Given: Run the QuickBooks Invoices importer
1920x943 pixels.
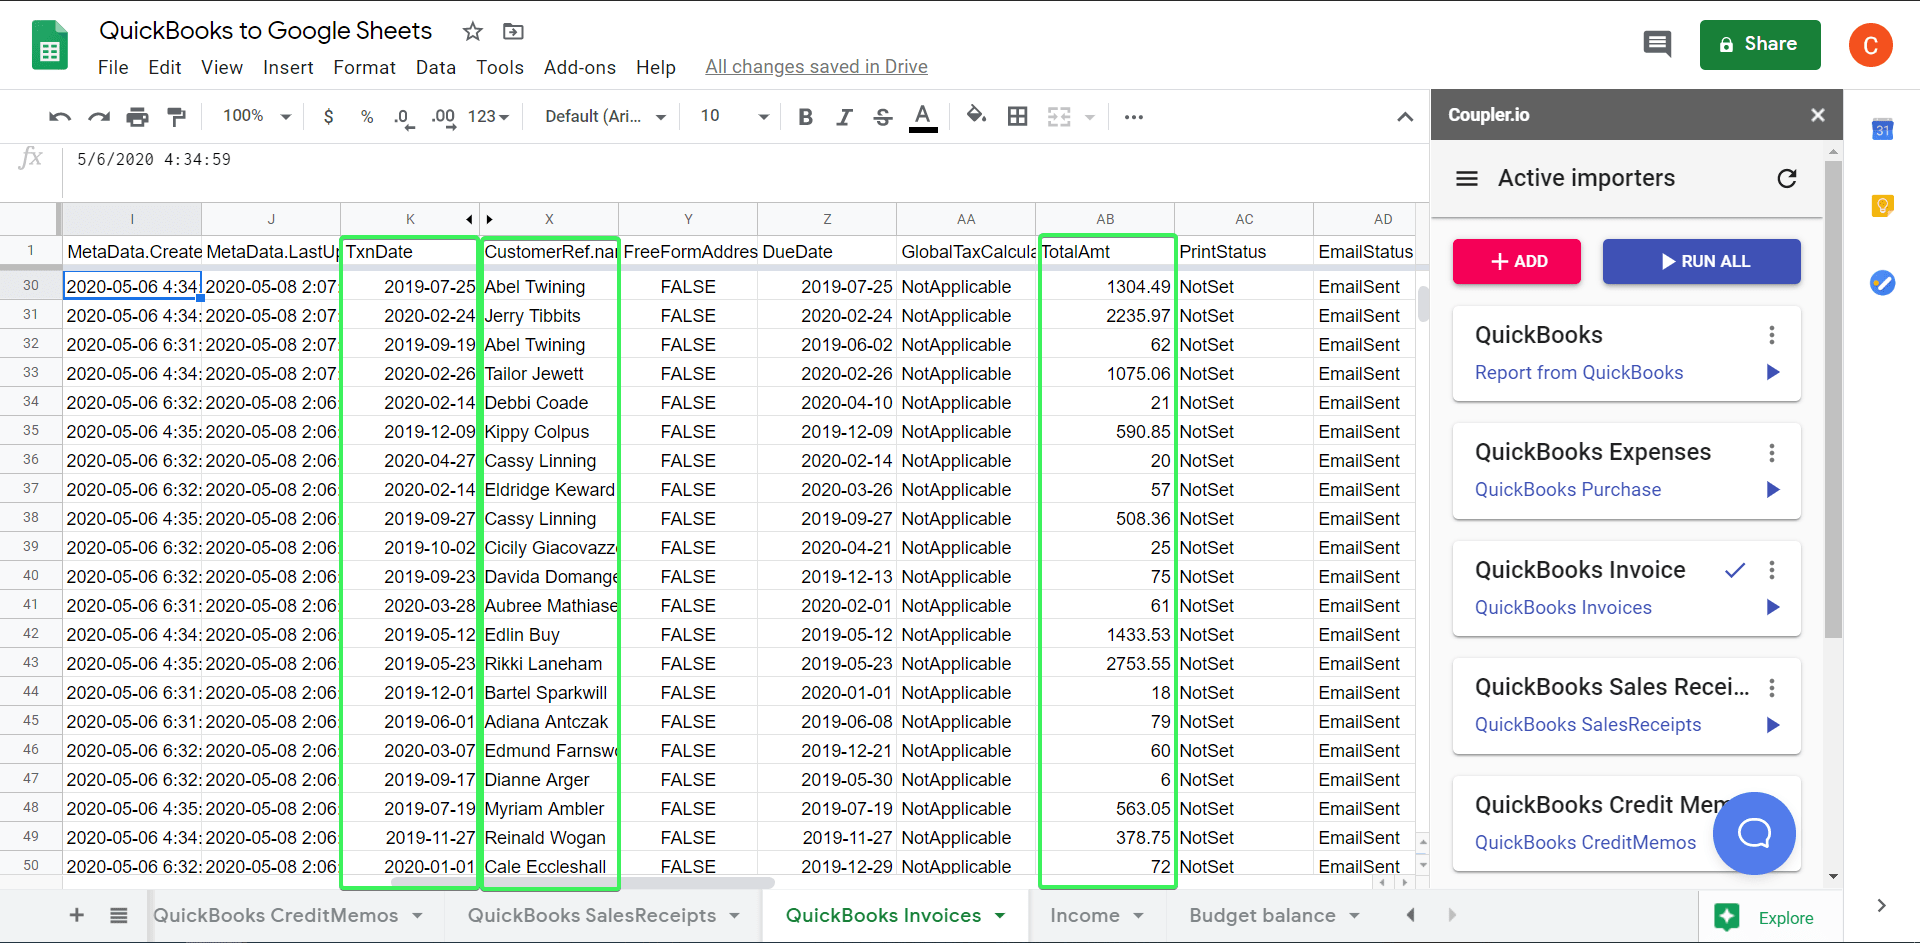Looking at the screenshot, I should pos(1773,607).
